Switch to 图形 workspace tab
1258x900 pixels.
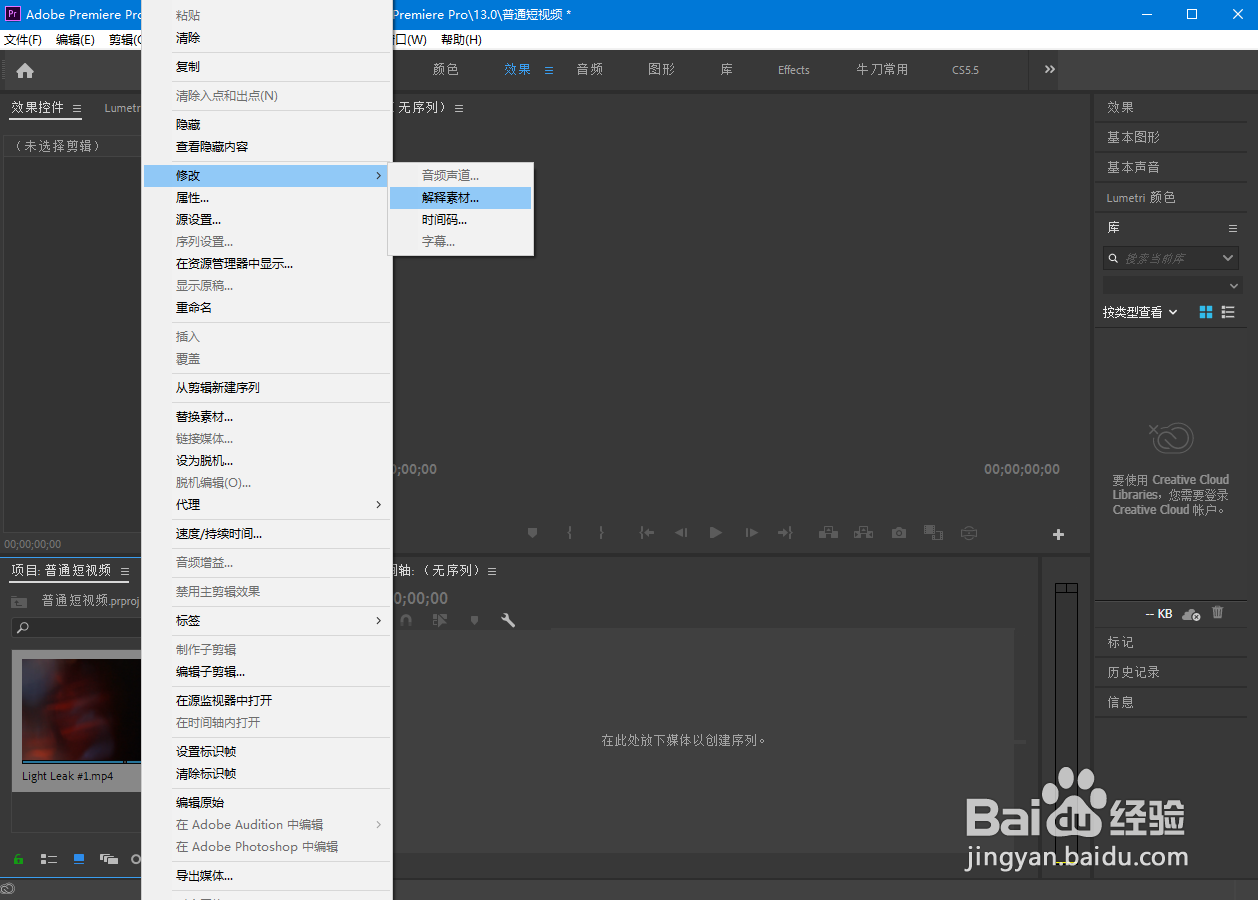coord(661,70)
